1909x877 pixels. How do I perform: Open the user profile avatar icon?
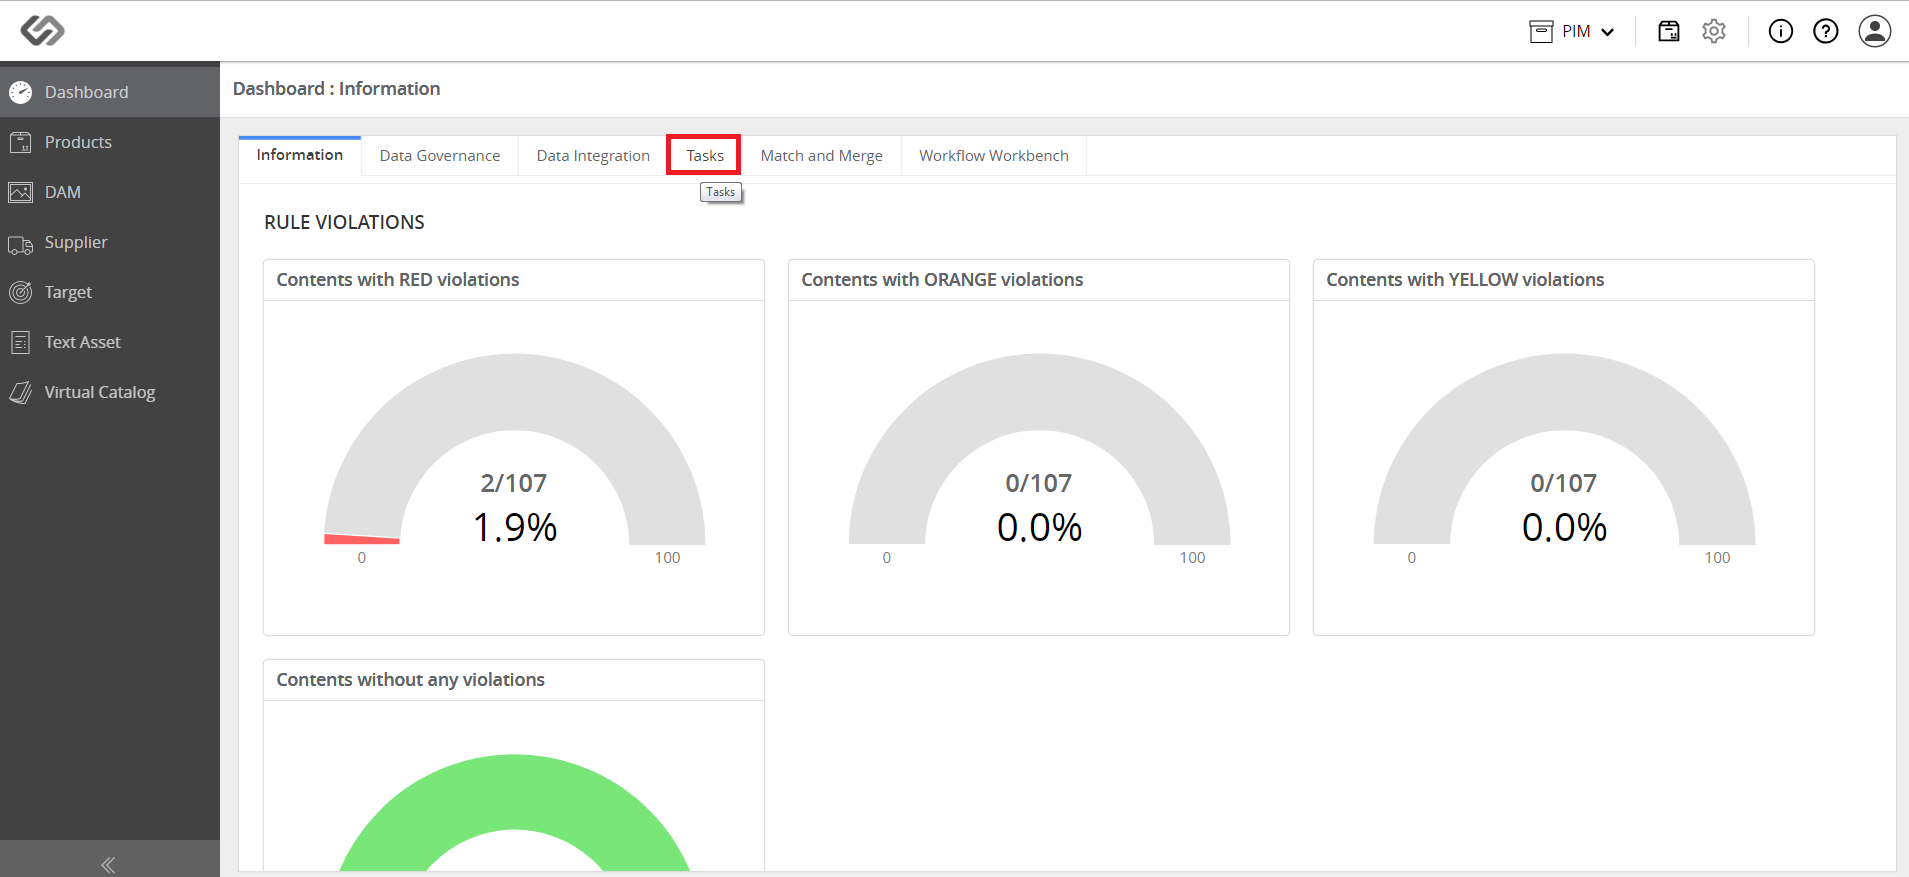point(1875,31)
